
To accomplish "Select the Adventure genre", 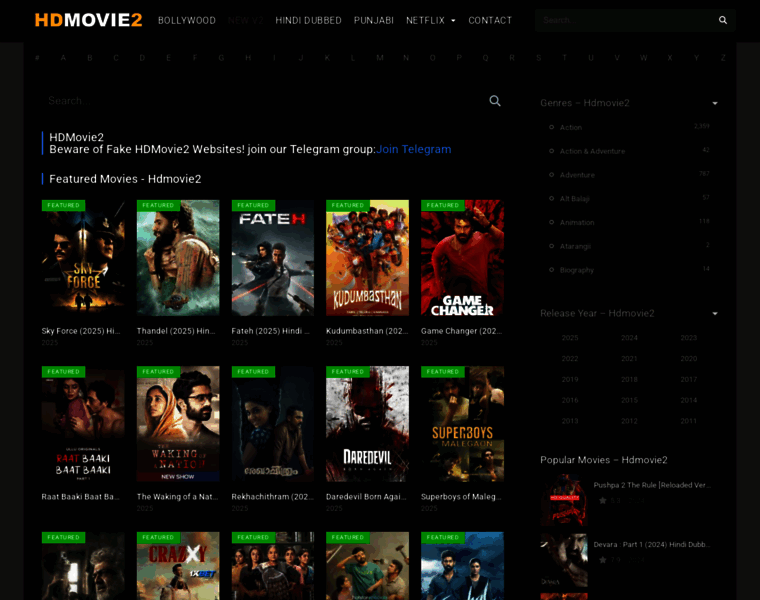I will tap(577, 175).
